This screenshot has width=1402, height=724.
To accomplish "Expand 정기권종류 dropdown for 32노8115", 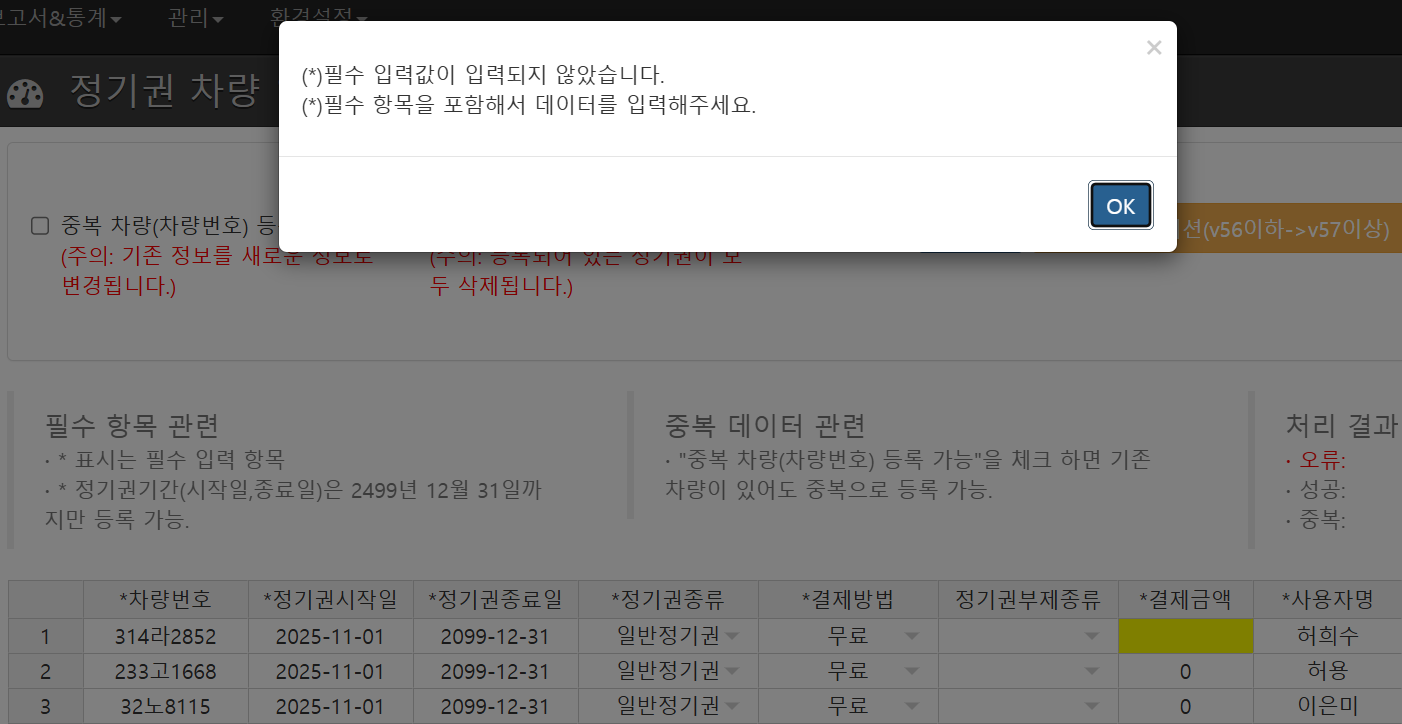I will 733,706.
